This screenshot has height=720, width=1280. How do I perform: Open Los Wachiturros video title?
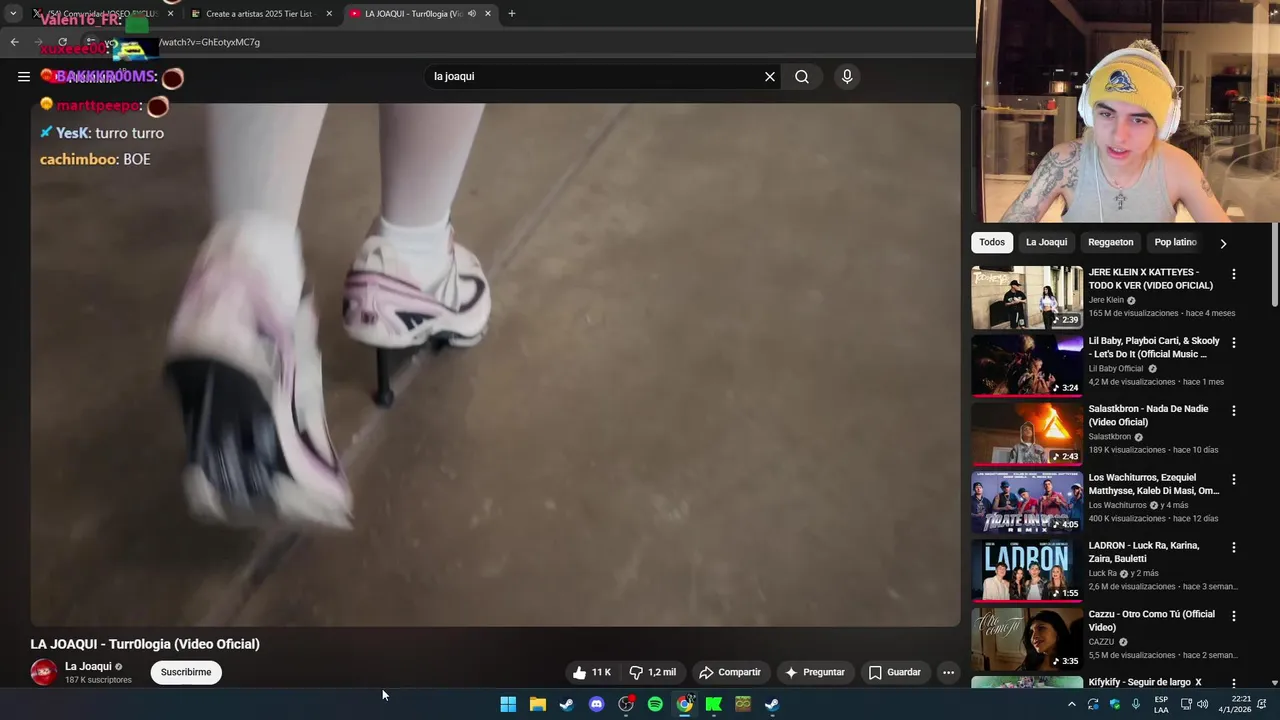1153,484
